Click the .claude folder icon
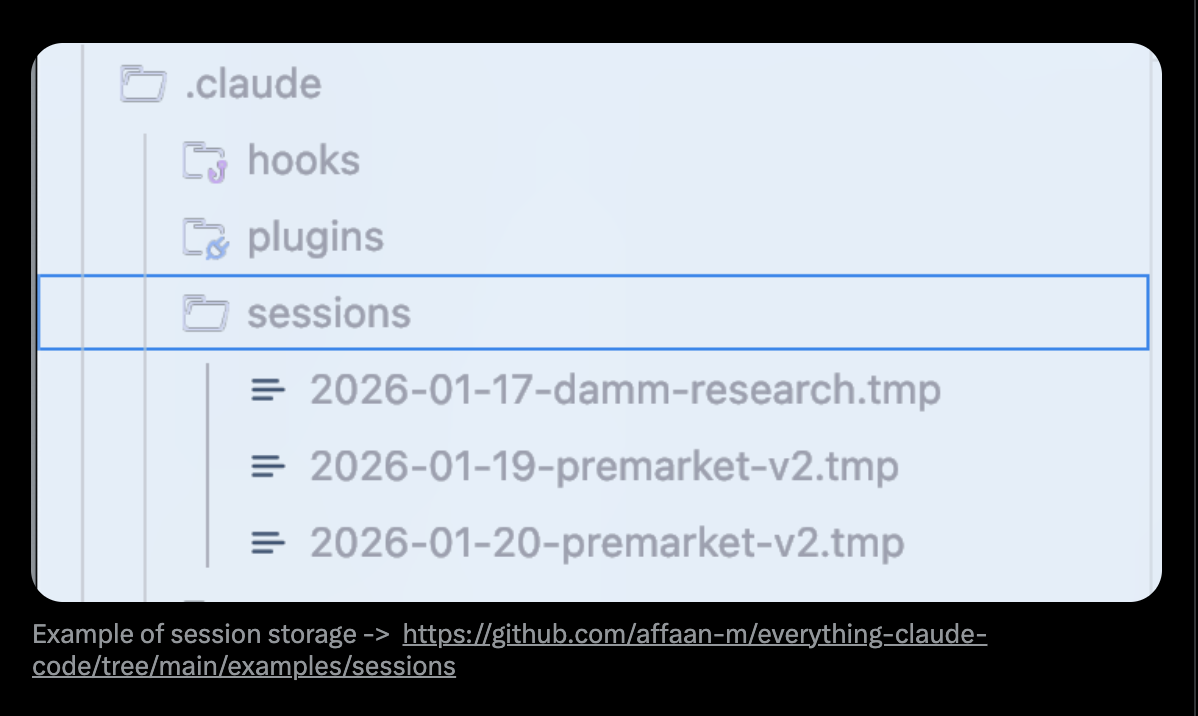1198x716 pixels. pyautogui.click(x=142, y=83)
